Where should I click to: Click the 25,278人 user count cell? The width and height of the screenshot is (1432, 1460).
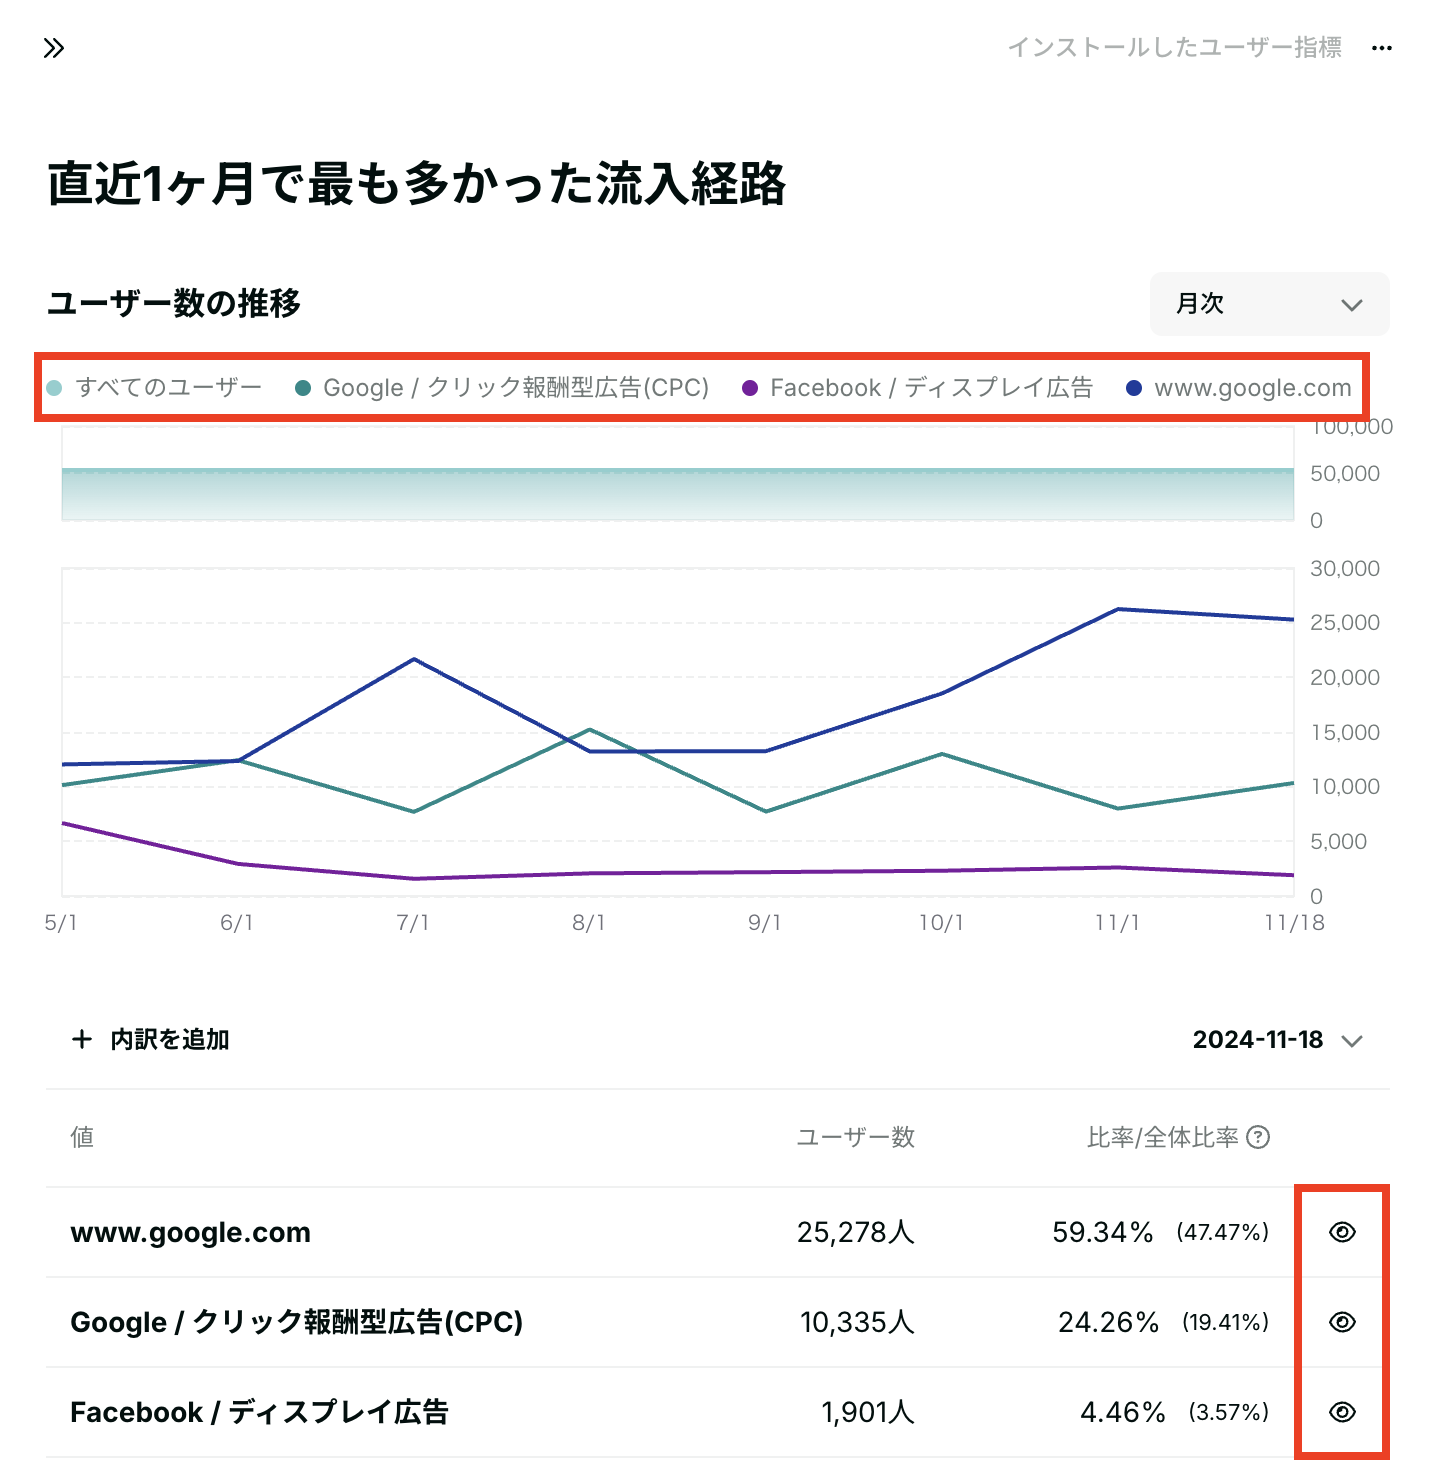tap(856, 1232)
